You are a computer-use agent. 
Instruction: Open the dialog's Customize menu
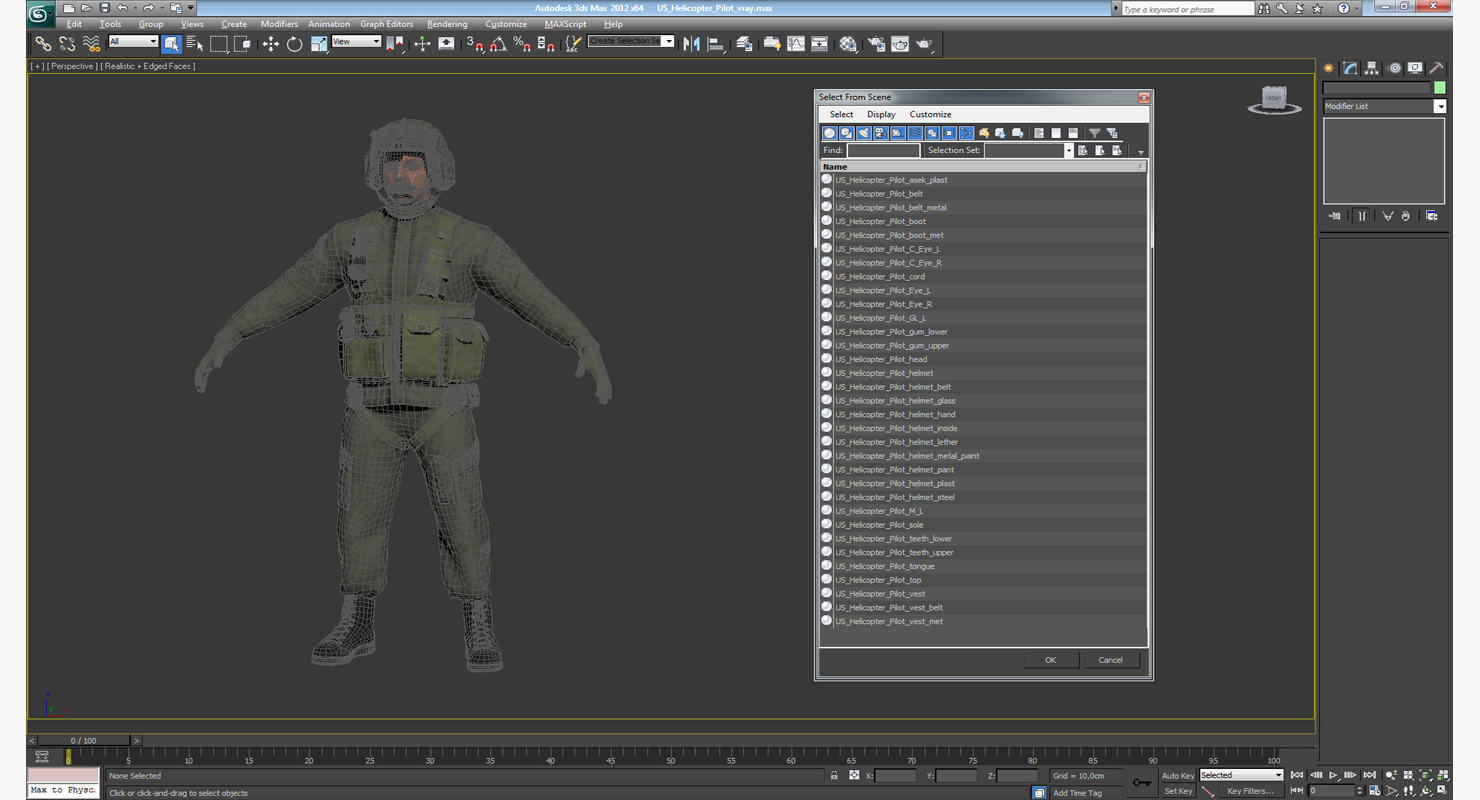(930, 114)
